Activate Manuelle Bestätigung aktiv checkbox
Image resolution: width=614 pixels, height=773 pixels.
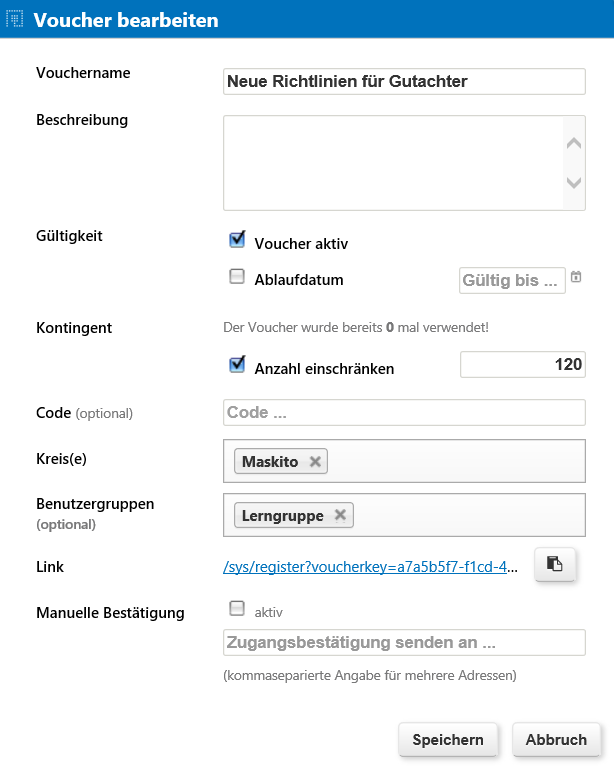coord(237,609)
